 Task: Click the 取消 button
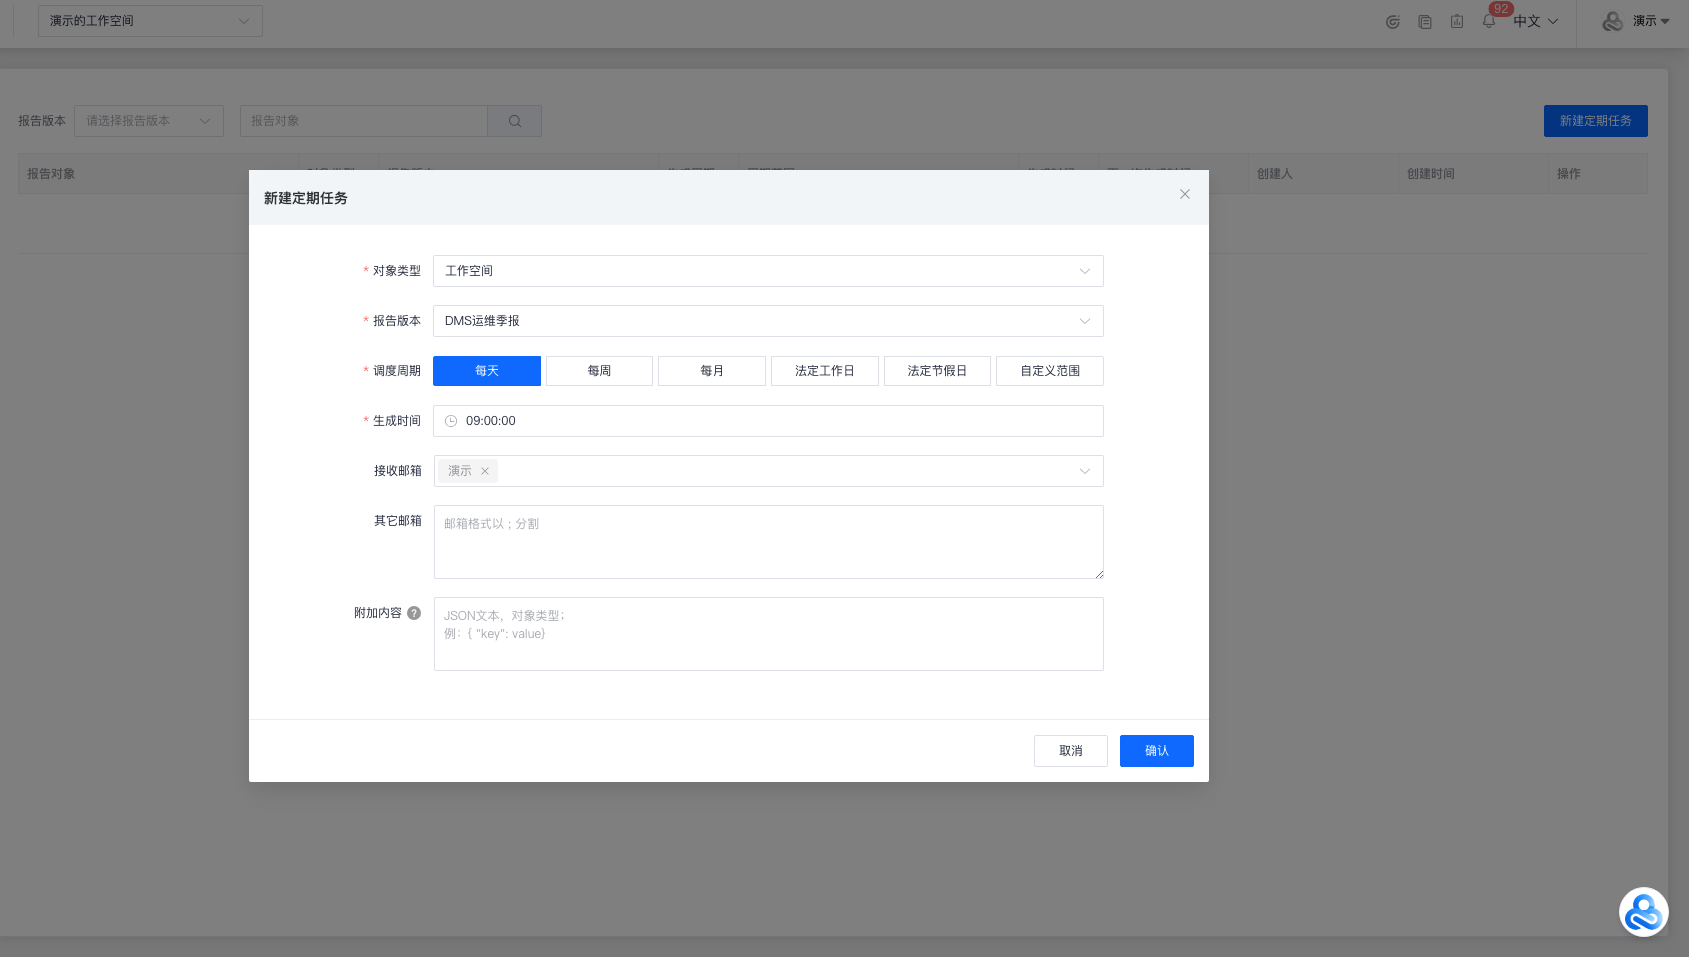pos(1070,751)
